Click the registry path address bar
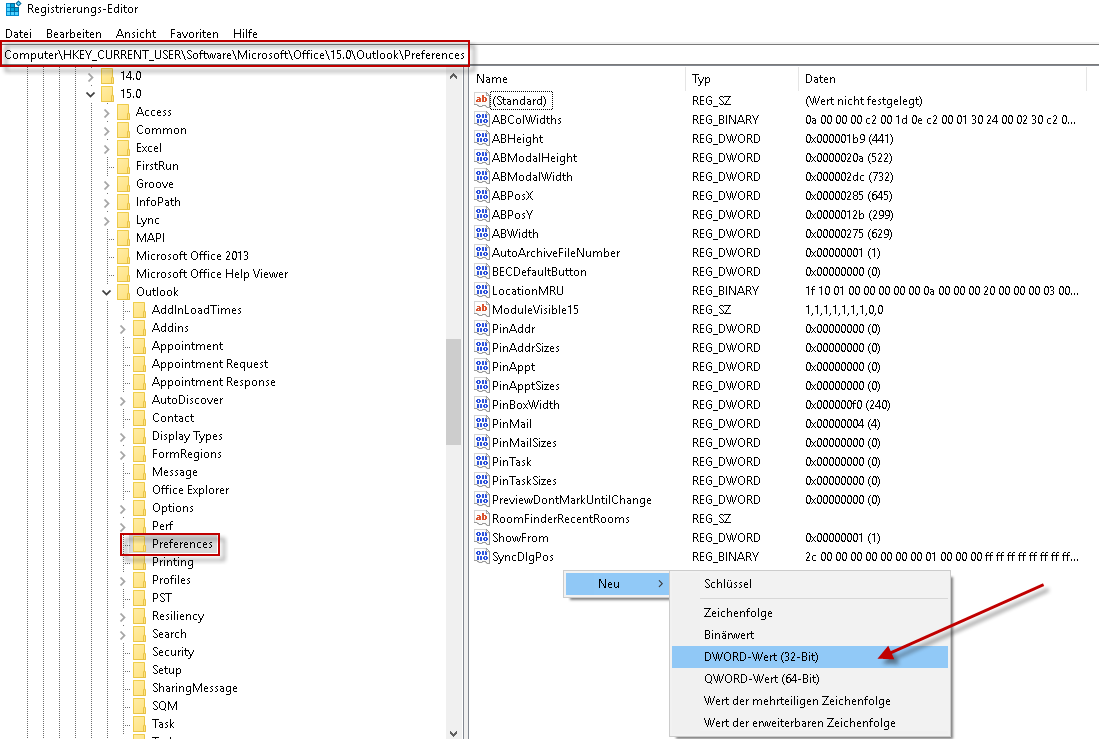This screenshot has width=1099, height=739. (x=550, y=55)
